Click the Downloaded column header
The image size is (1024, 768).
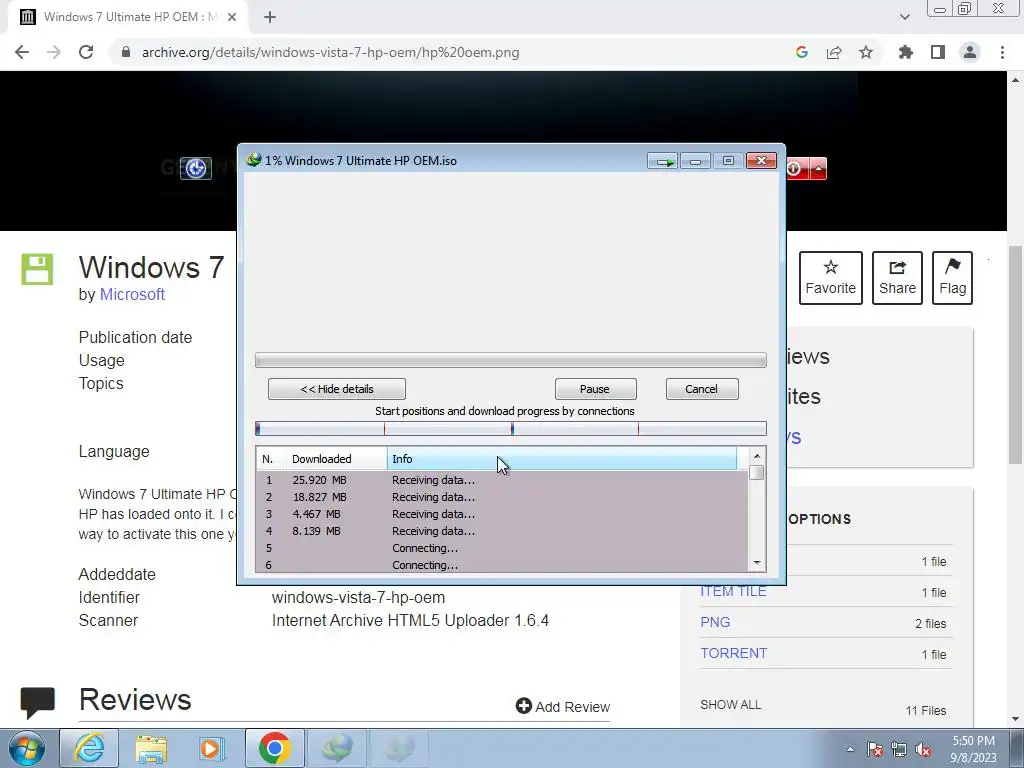[x=337, y=459]
